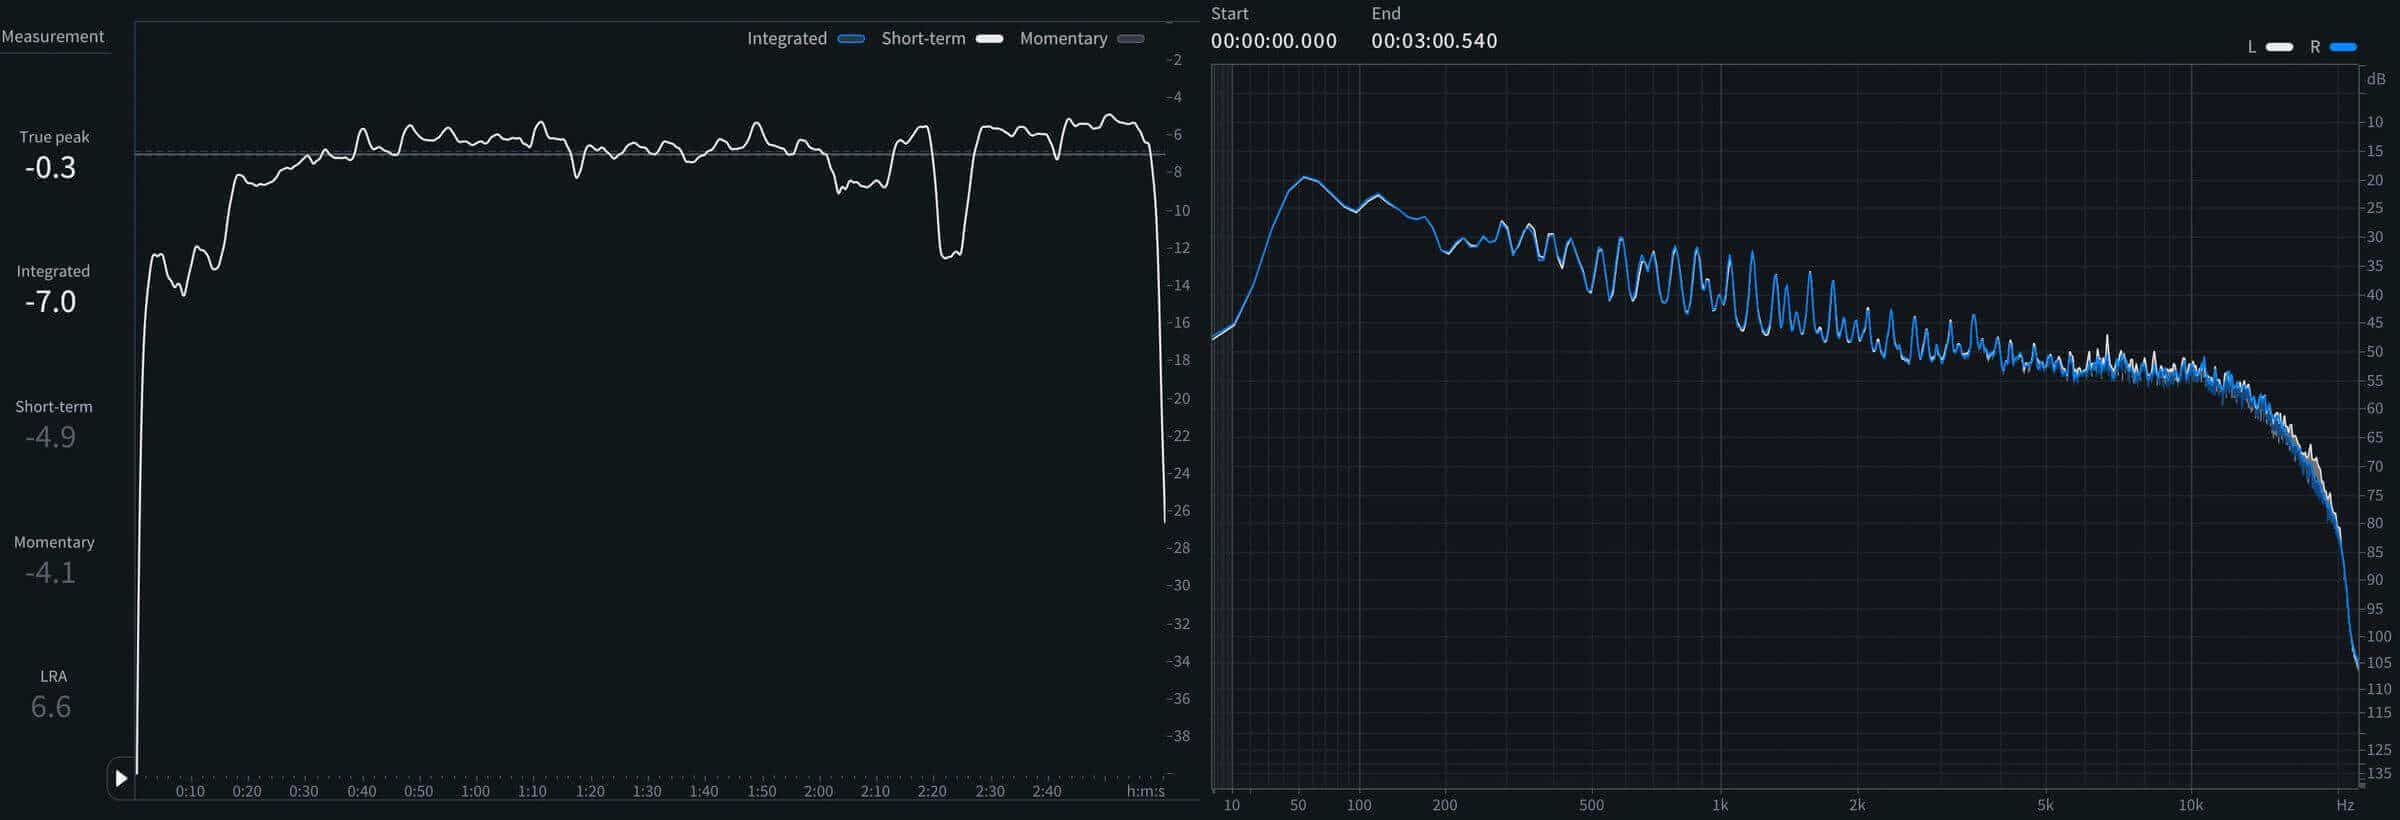Click the 0:10 mark on the time axis
The image size is (2400, 820).
point(190,791)
